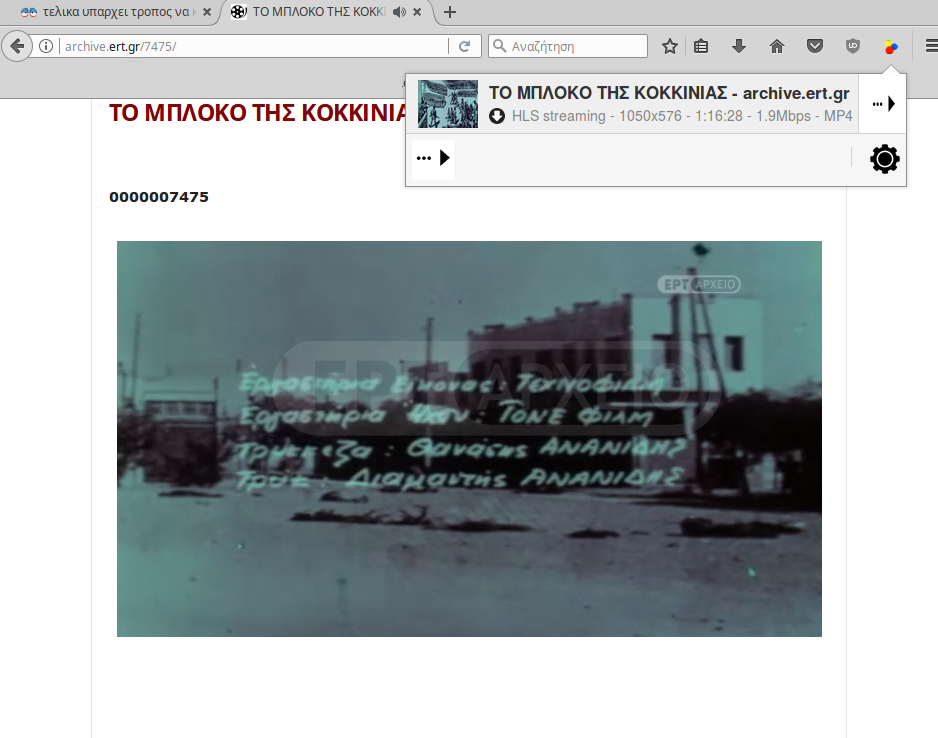The height and width of the screenshot is (738, 938).
Task: Expand the lower more-actions arrow in popup
Action: coord(433,158)
